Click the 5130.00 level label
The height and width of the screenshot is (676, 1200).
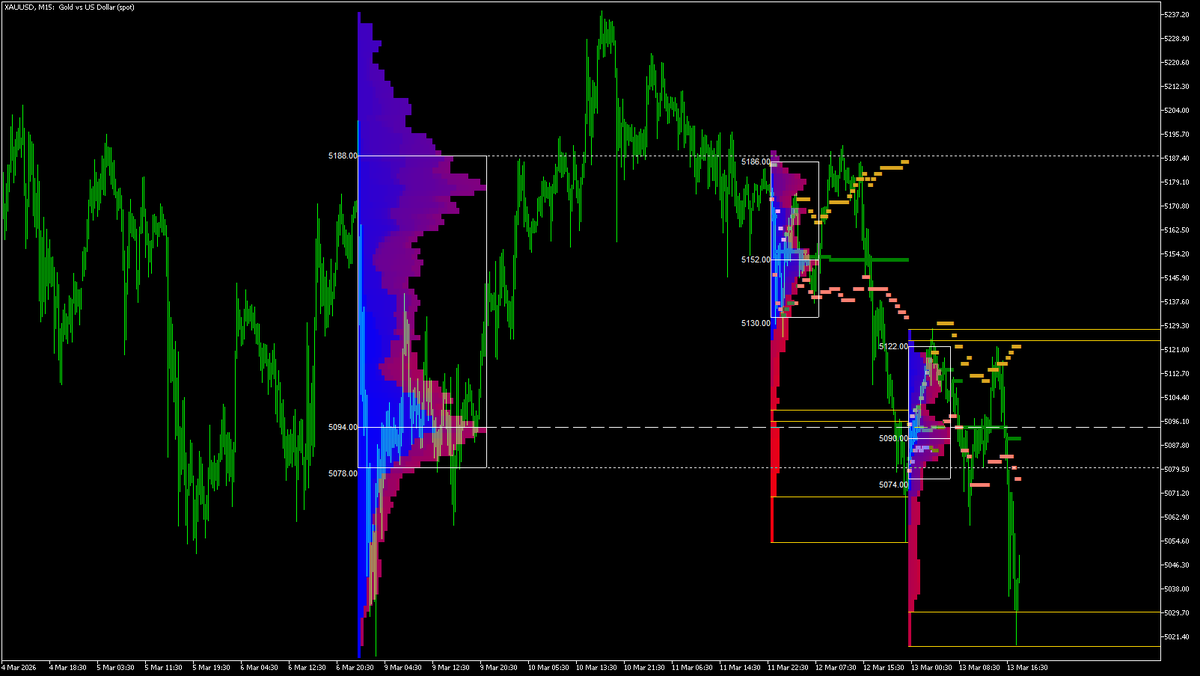[x=756, y=323]
